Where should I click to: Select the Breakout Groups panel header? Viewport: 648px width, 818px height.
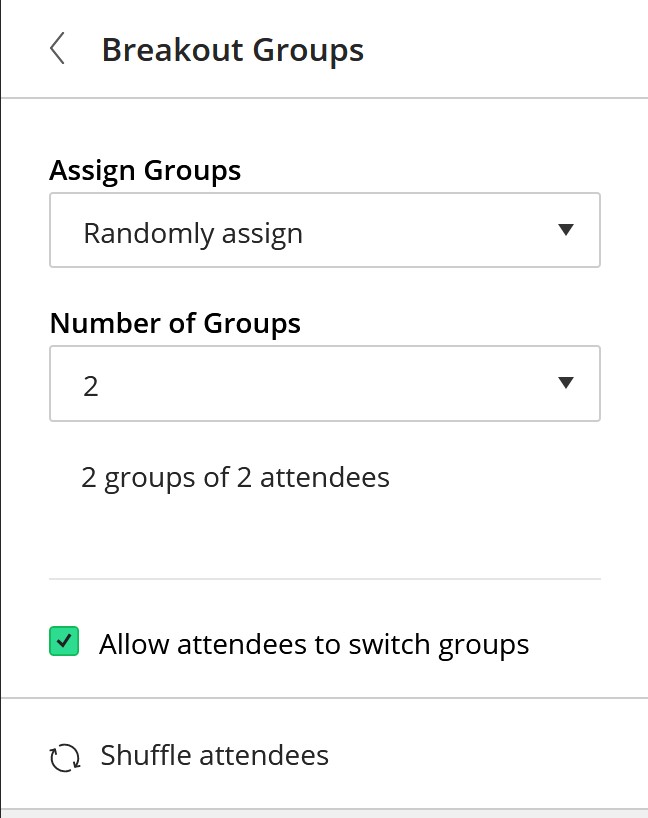232,48
